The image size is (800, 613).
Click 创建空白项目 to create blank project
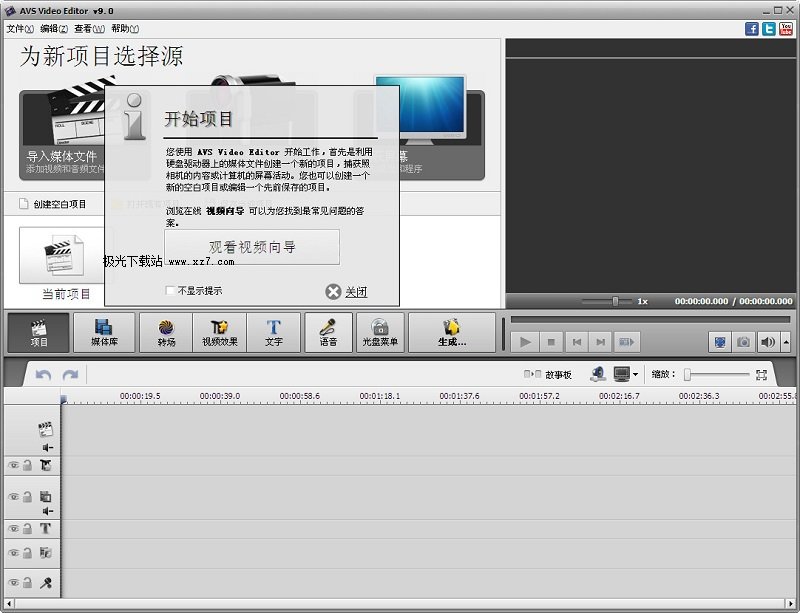pyautogui.click(x=53, y=204)
